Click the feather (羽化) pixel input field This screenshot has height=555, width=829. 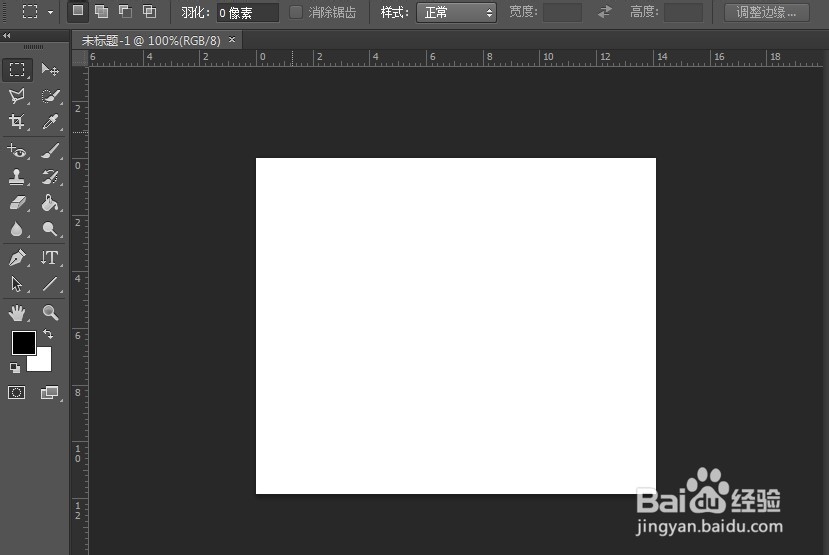[x=247, y=12]
